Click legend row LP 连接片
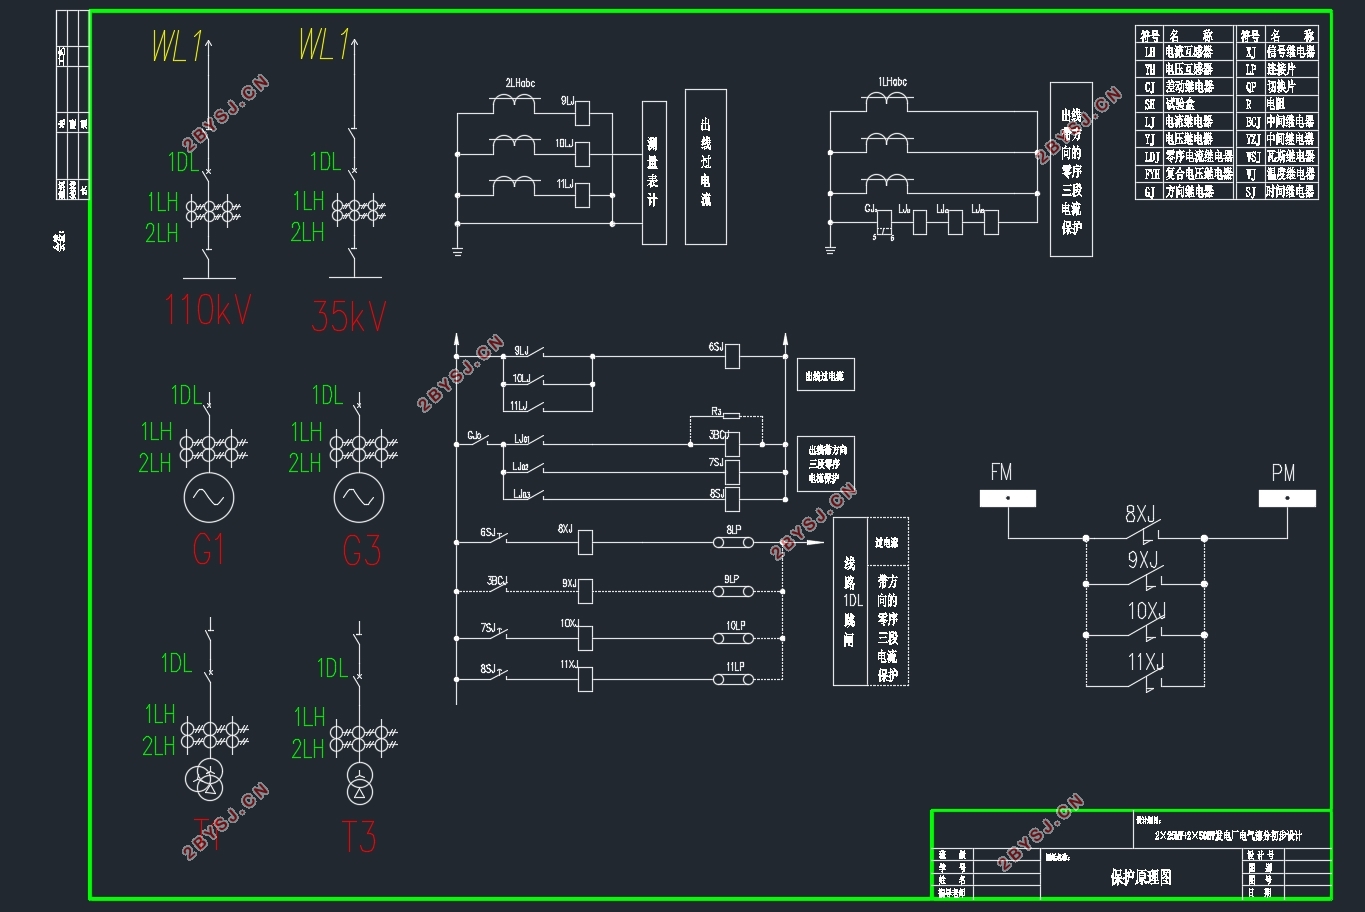Viewport: 1365px width, 912px height. (1278, 69)
